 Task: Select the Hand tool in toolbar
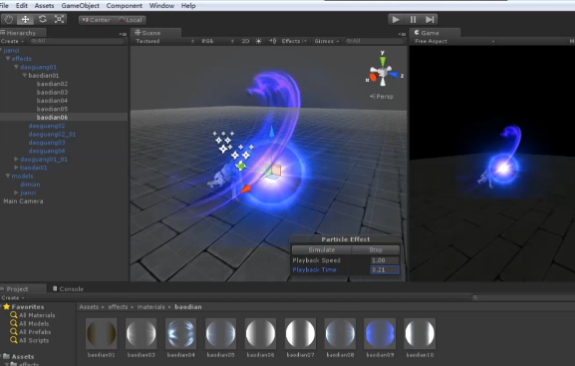pos(8,19)
